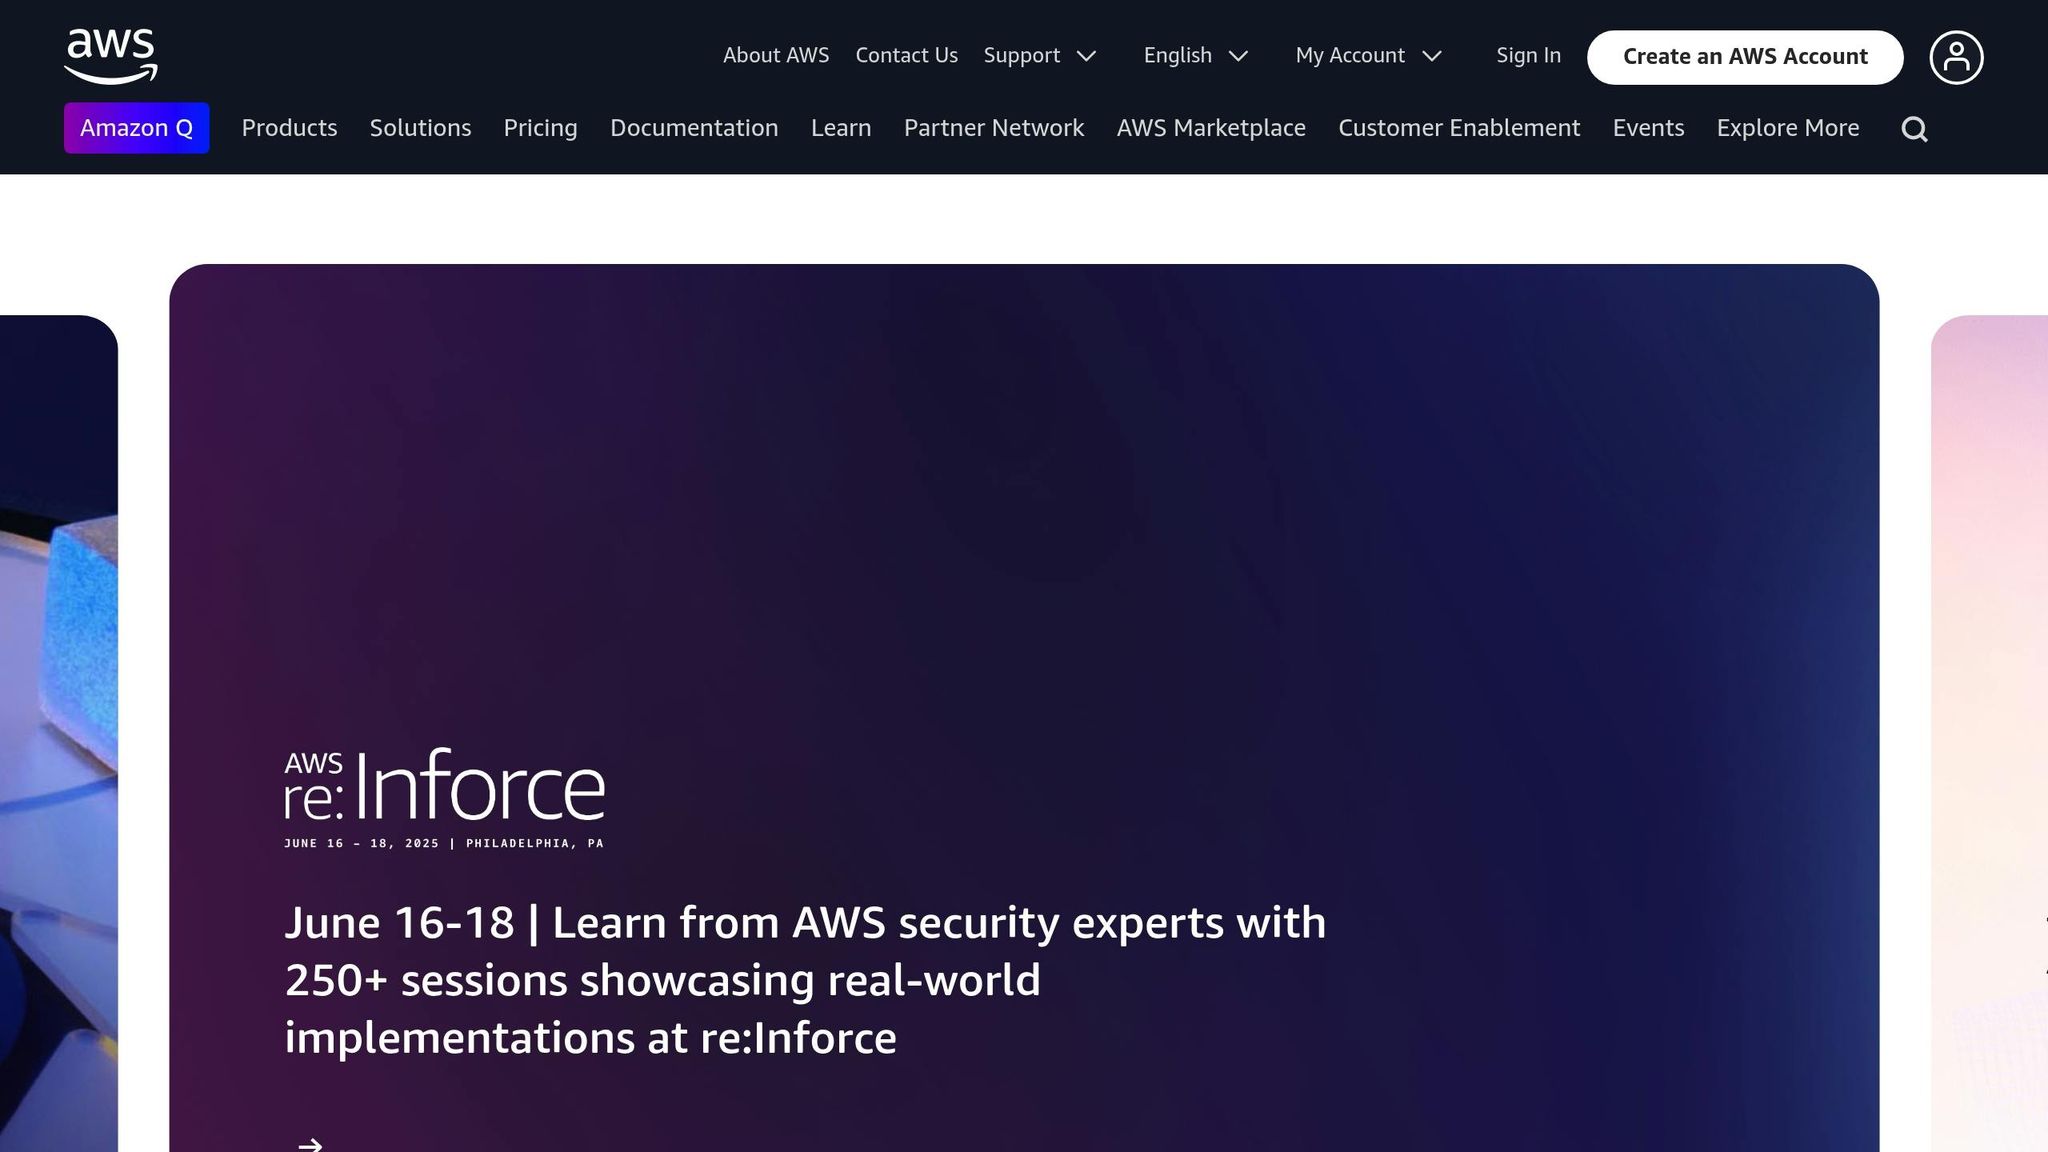
Task: Go to Contact Us
Action: point(906,56)
